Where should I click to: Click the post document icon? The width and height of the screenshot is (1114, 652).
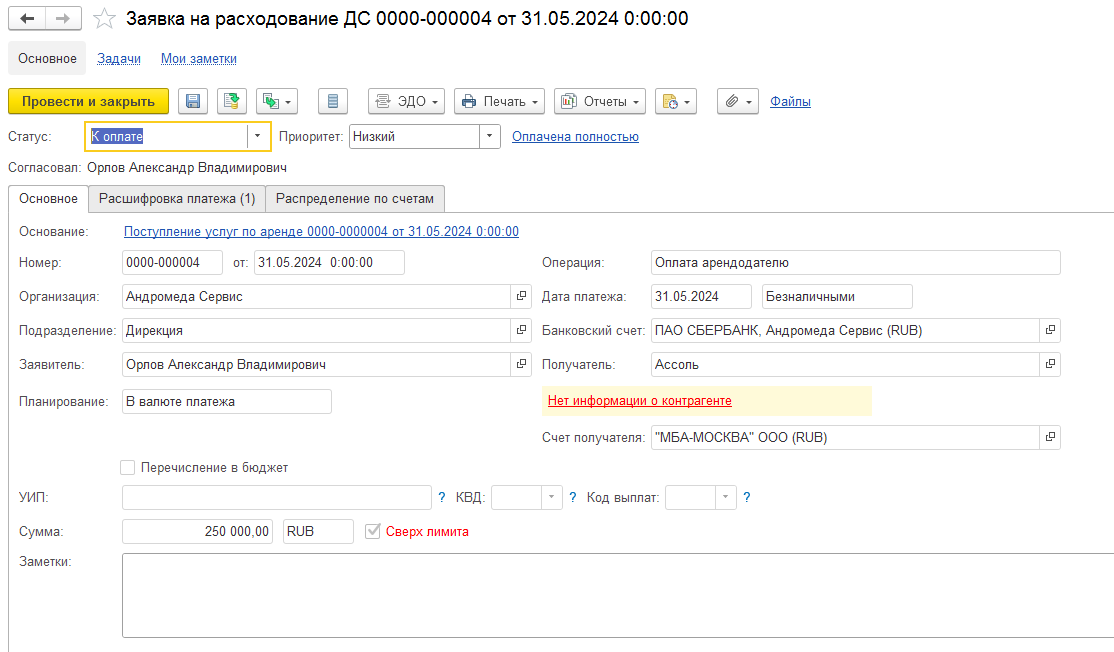point(232,101)
